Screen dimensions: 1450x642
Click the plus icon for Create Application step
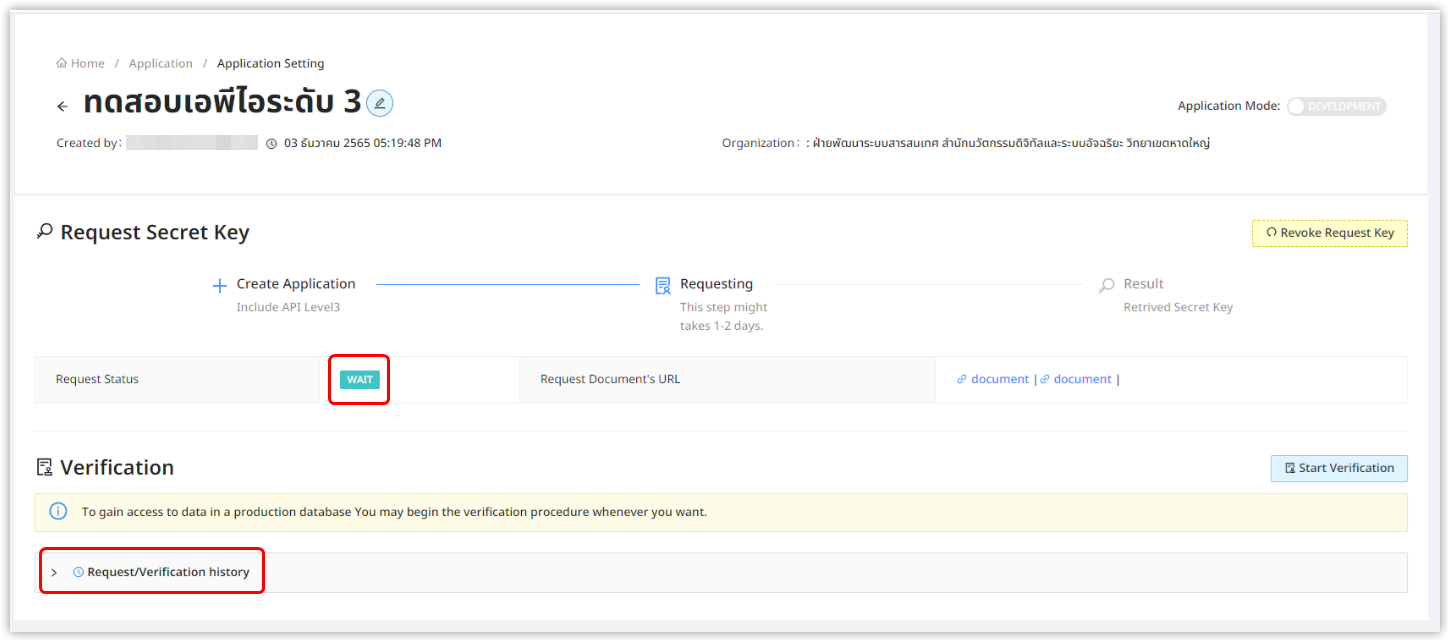[x=220, y=286]
